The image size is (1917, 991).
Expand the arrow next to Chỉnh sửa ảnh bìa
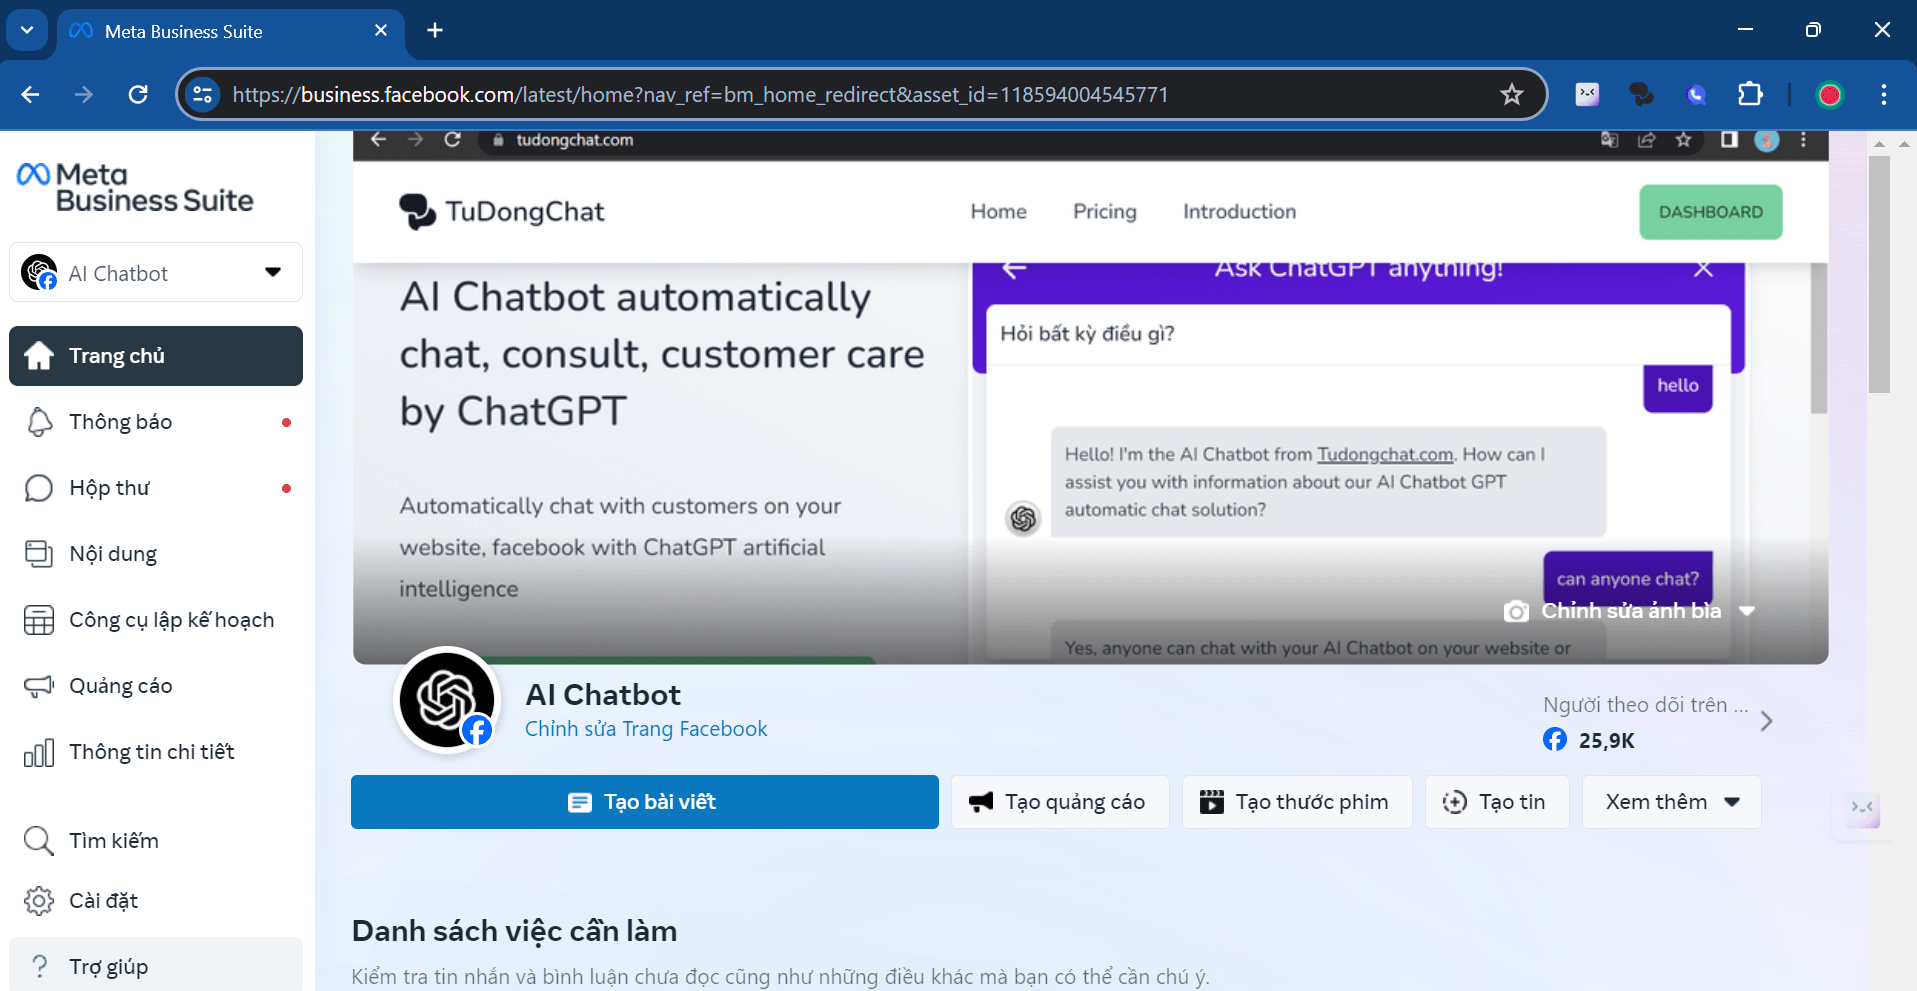click(x=1747, y=611)
